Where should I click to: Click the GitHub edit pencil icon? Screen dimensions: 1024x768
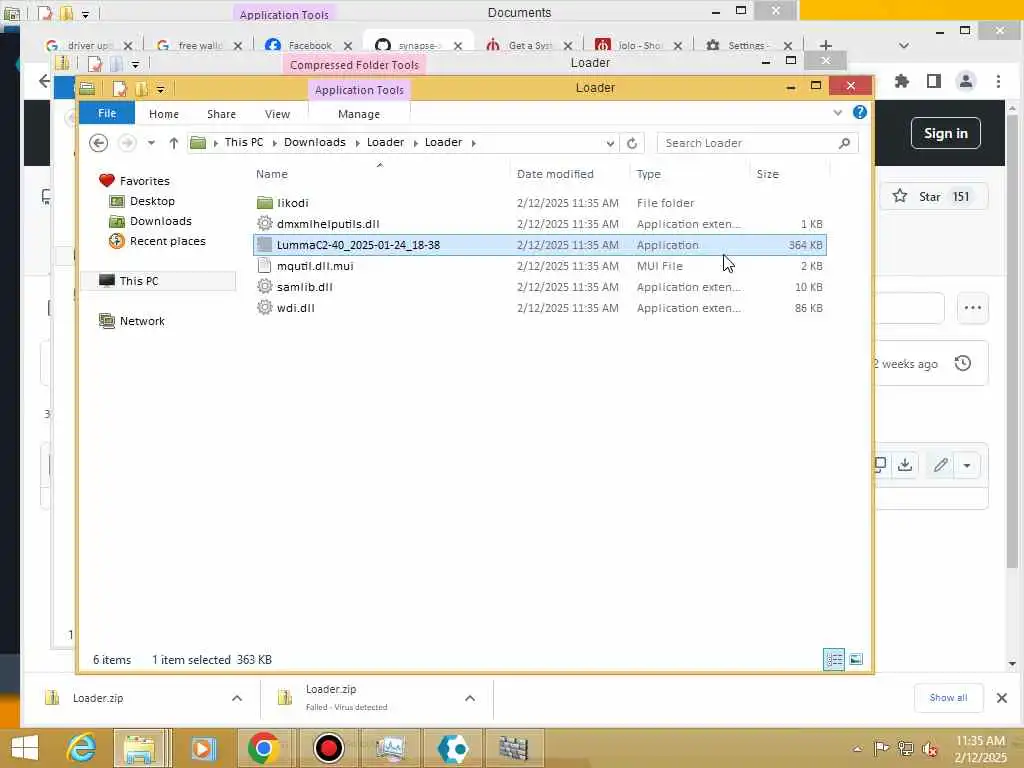tap(940, 465)
